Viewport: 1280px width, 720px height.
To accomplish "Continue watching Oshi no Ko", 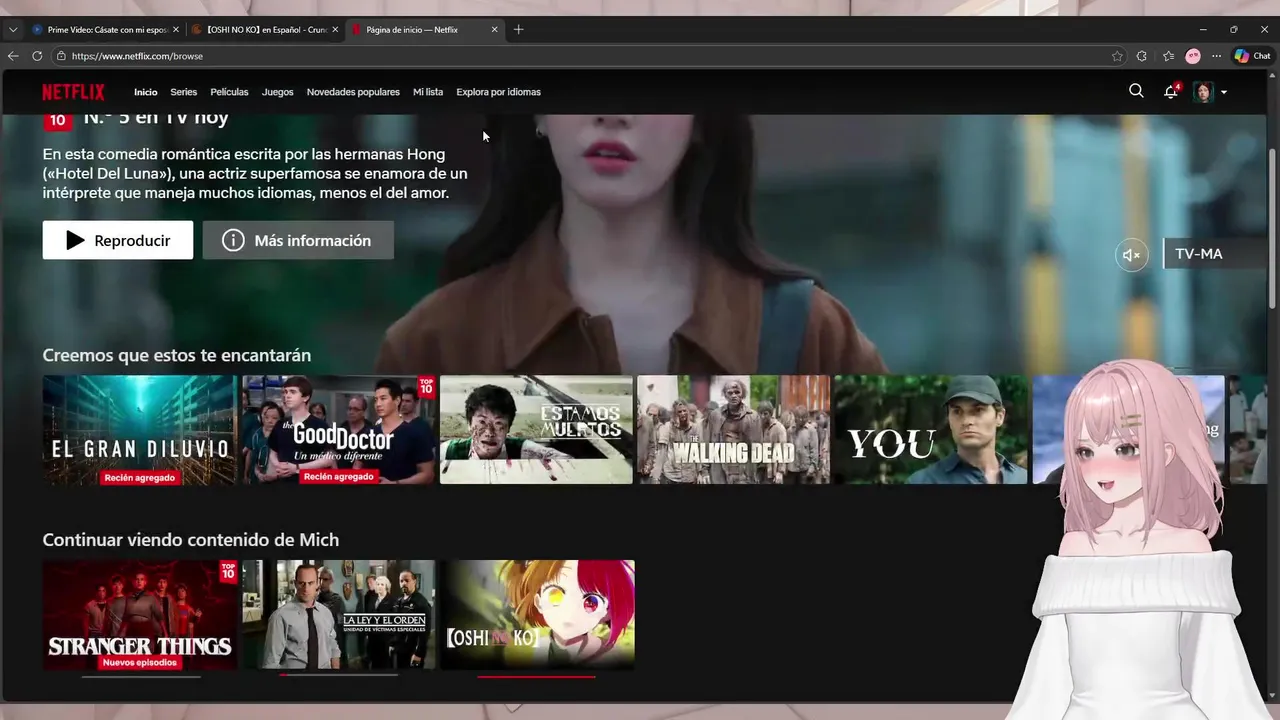I will click(x=537, y=615).
